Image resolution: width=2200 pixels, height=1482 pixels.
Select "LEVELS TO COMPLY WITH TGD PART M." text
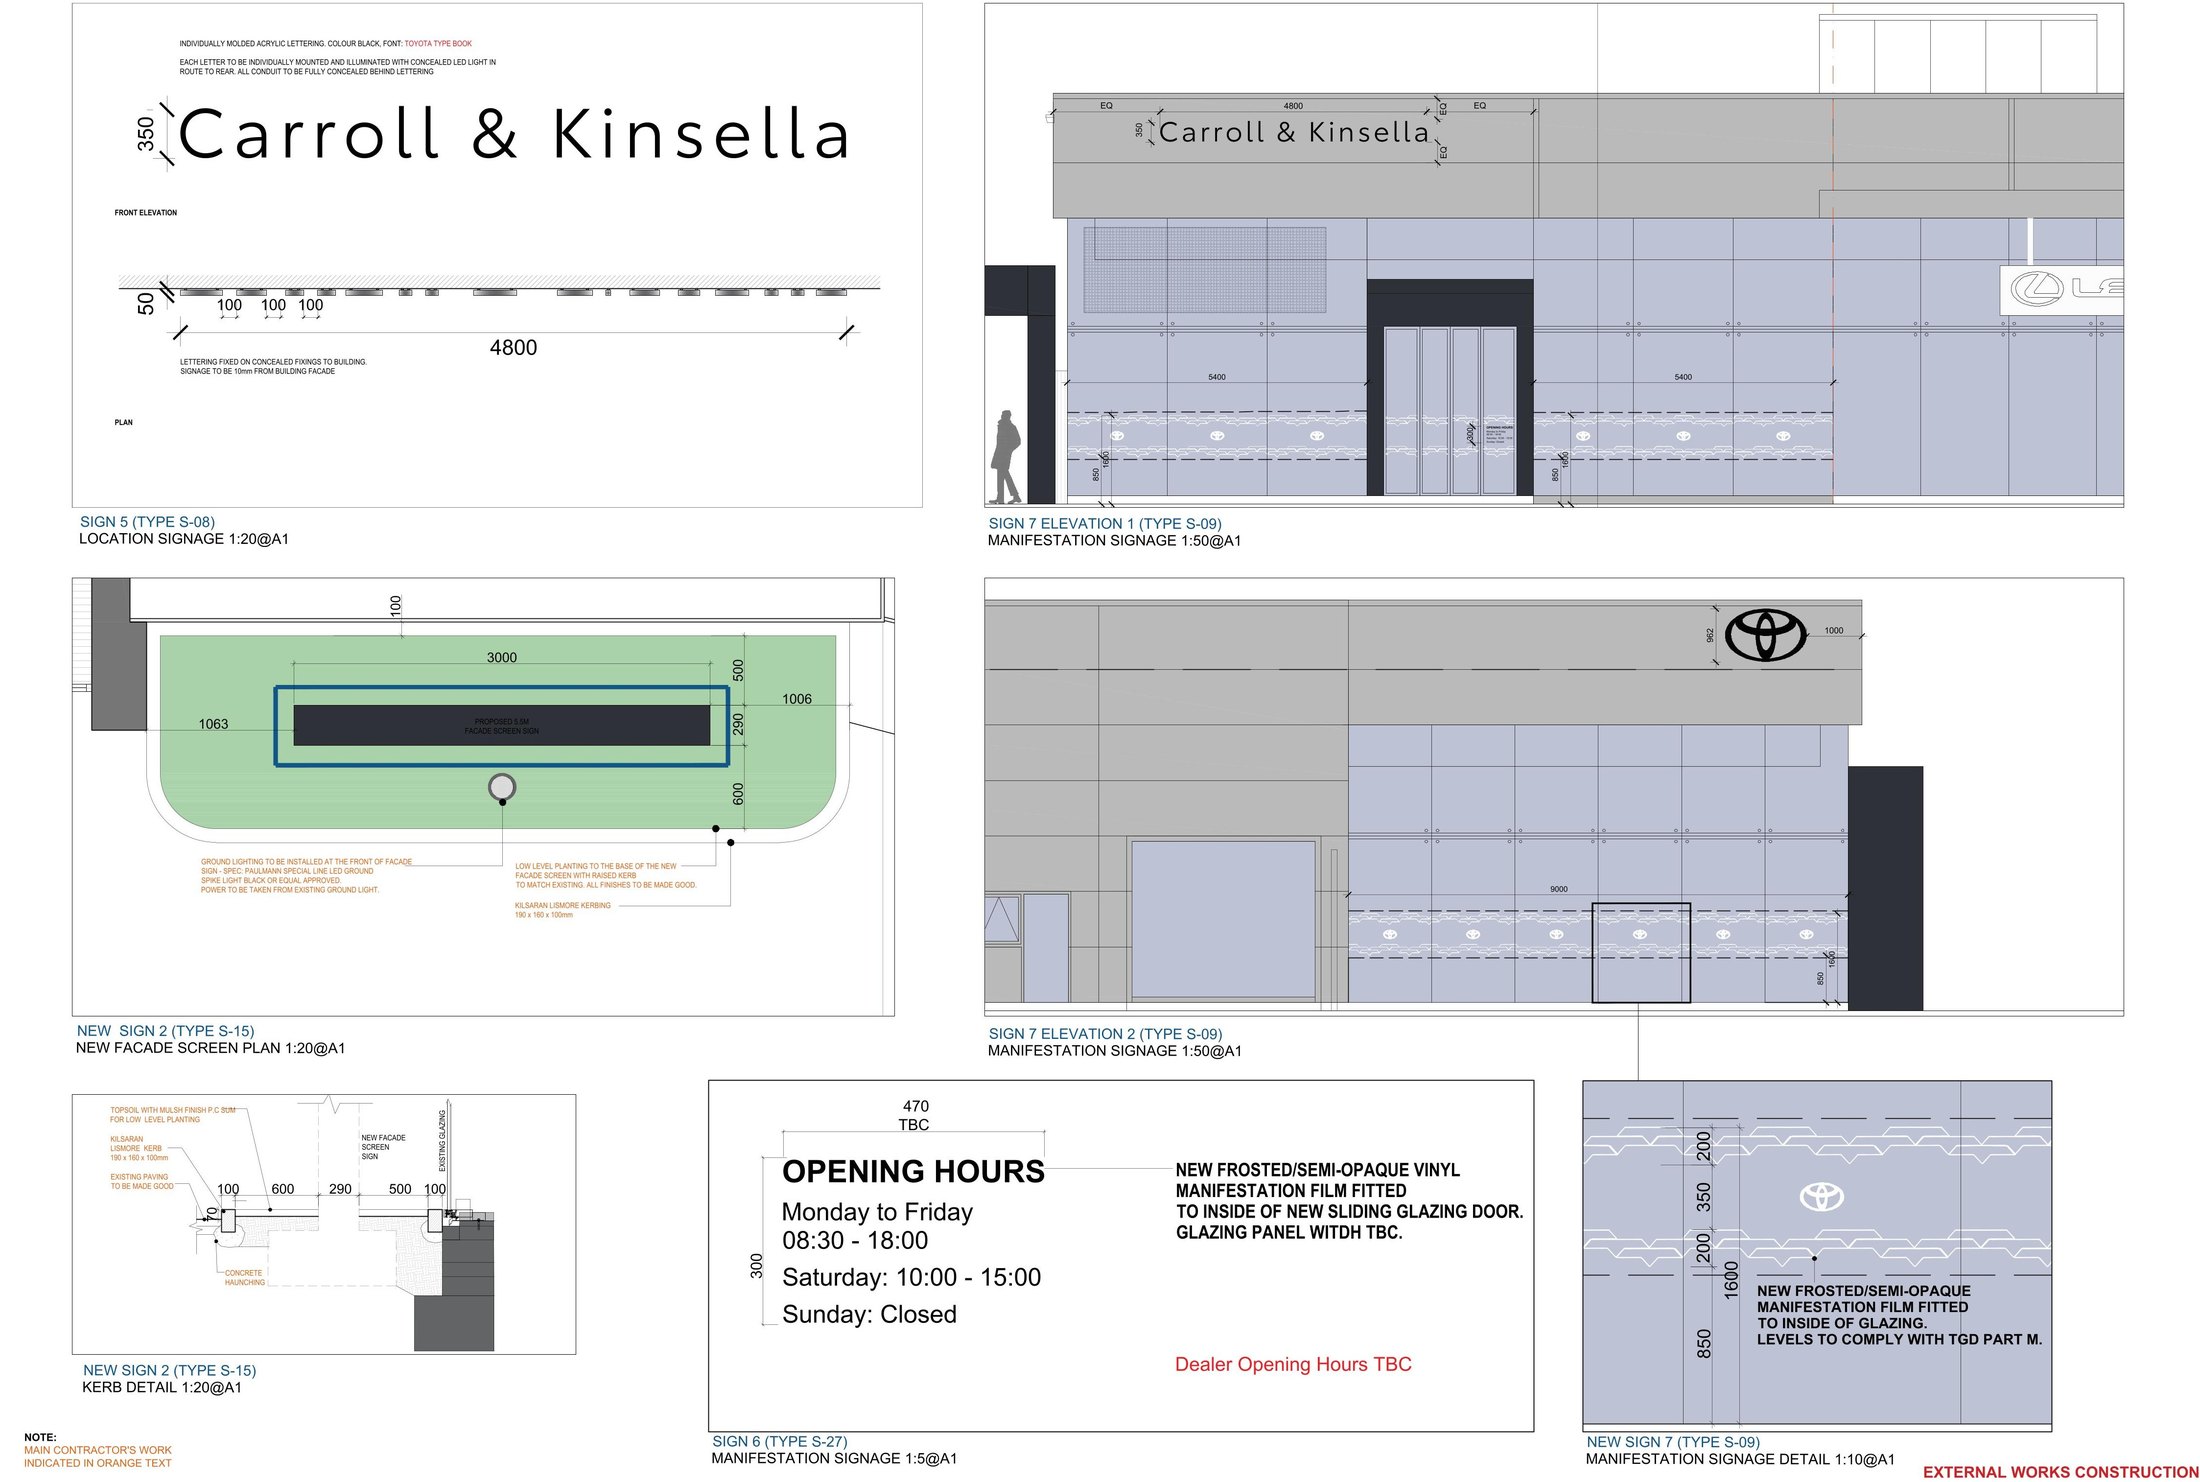(1900, 1340)
